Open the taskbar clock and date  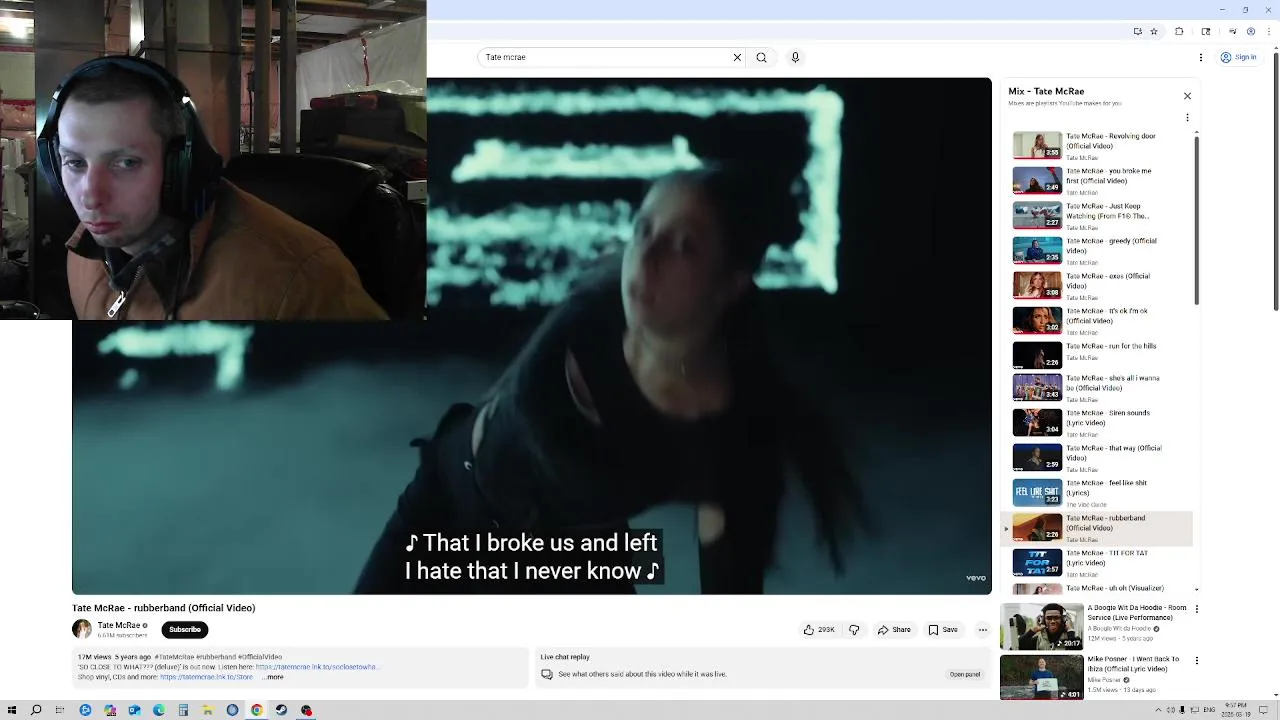coord(1236,710)
